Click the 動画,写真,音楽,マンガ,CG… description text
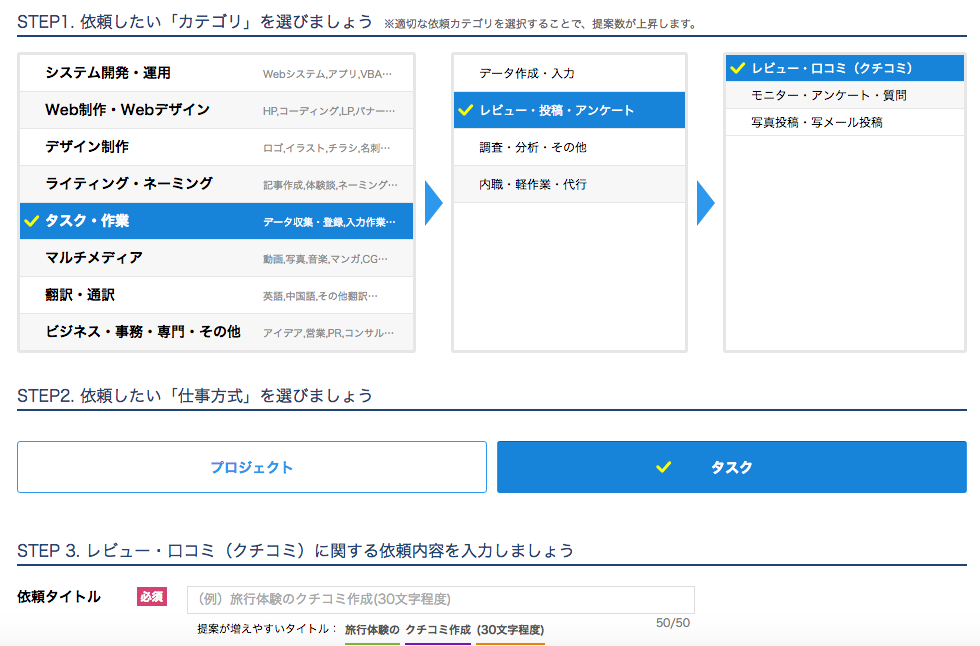This screenshot has width=980, height=646. point(325,259)
